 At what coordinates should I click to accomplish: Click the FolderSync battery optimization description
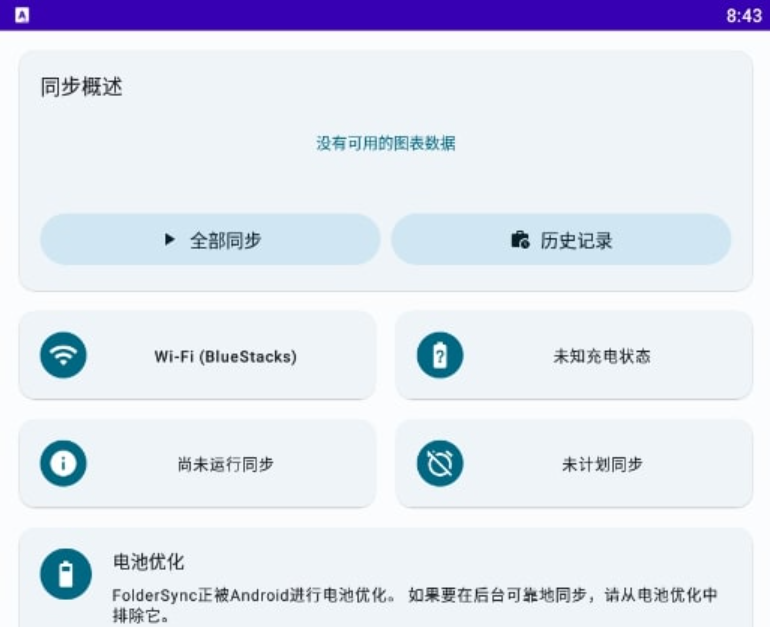[x=414, y=605]
